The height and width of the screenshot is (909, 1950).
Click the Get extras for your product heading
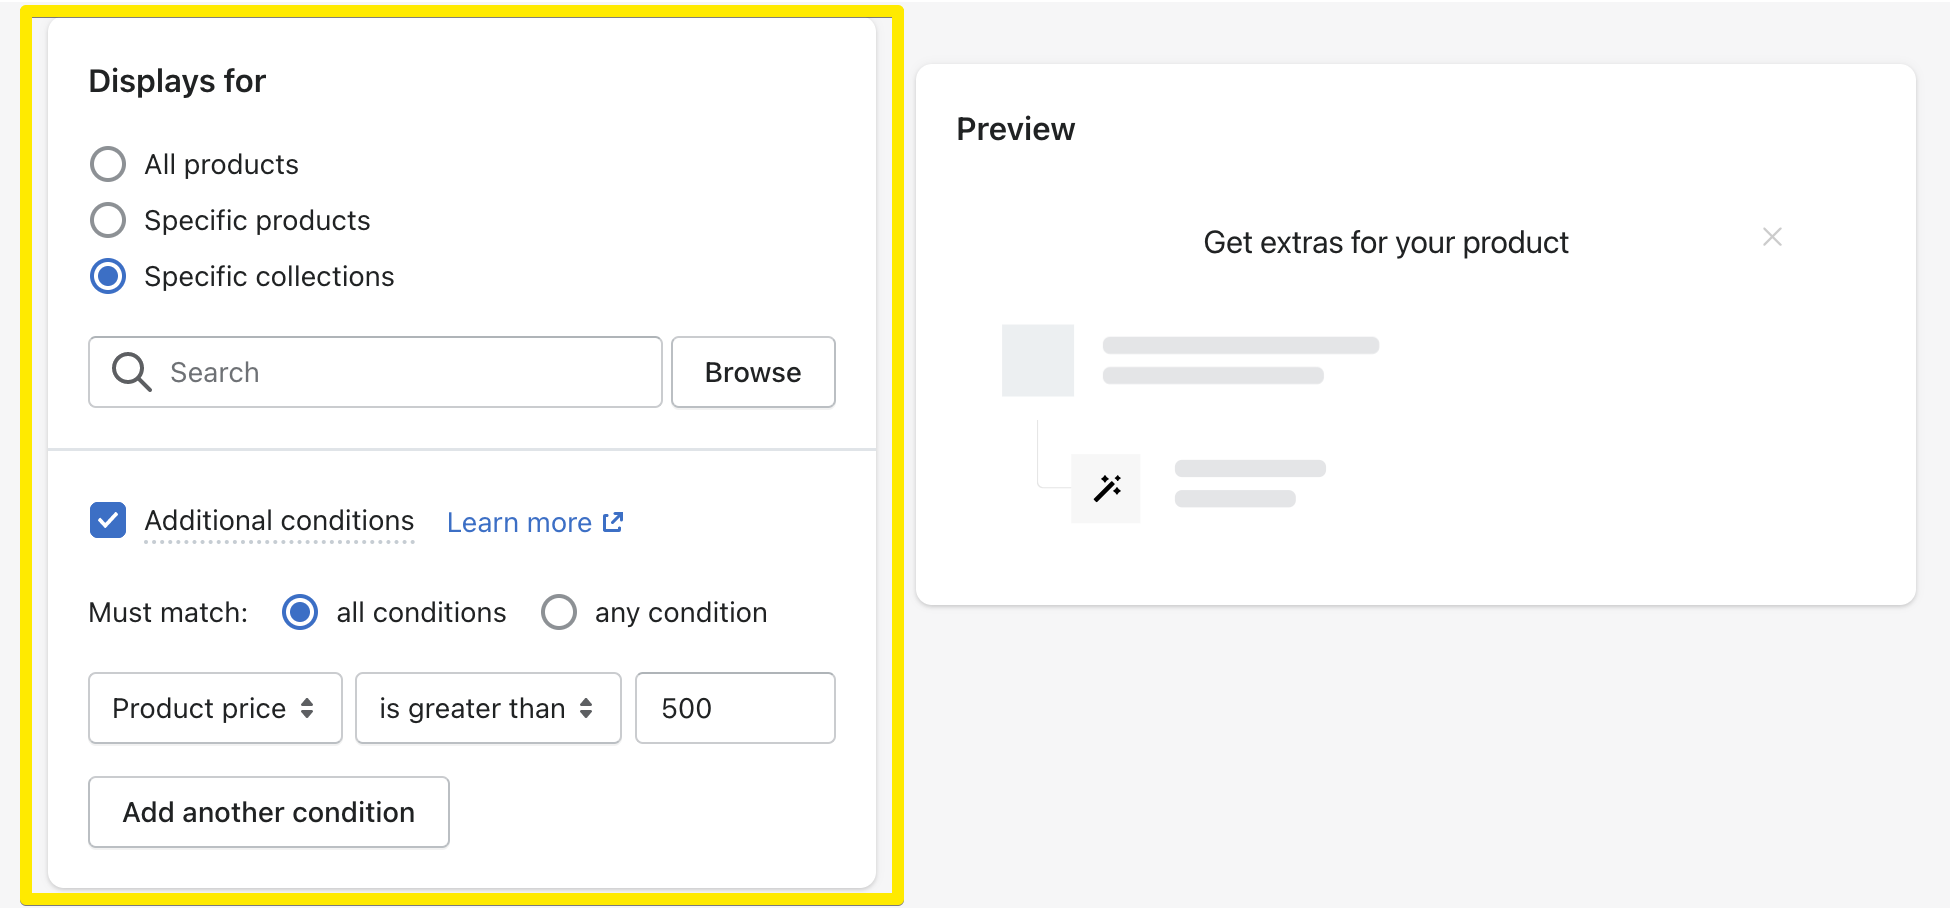pos(1386,243)
